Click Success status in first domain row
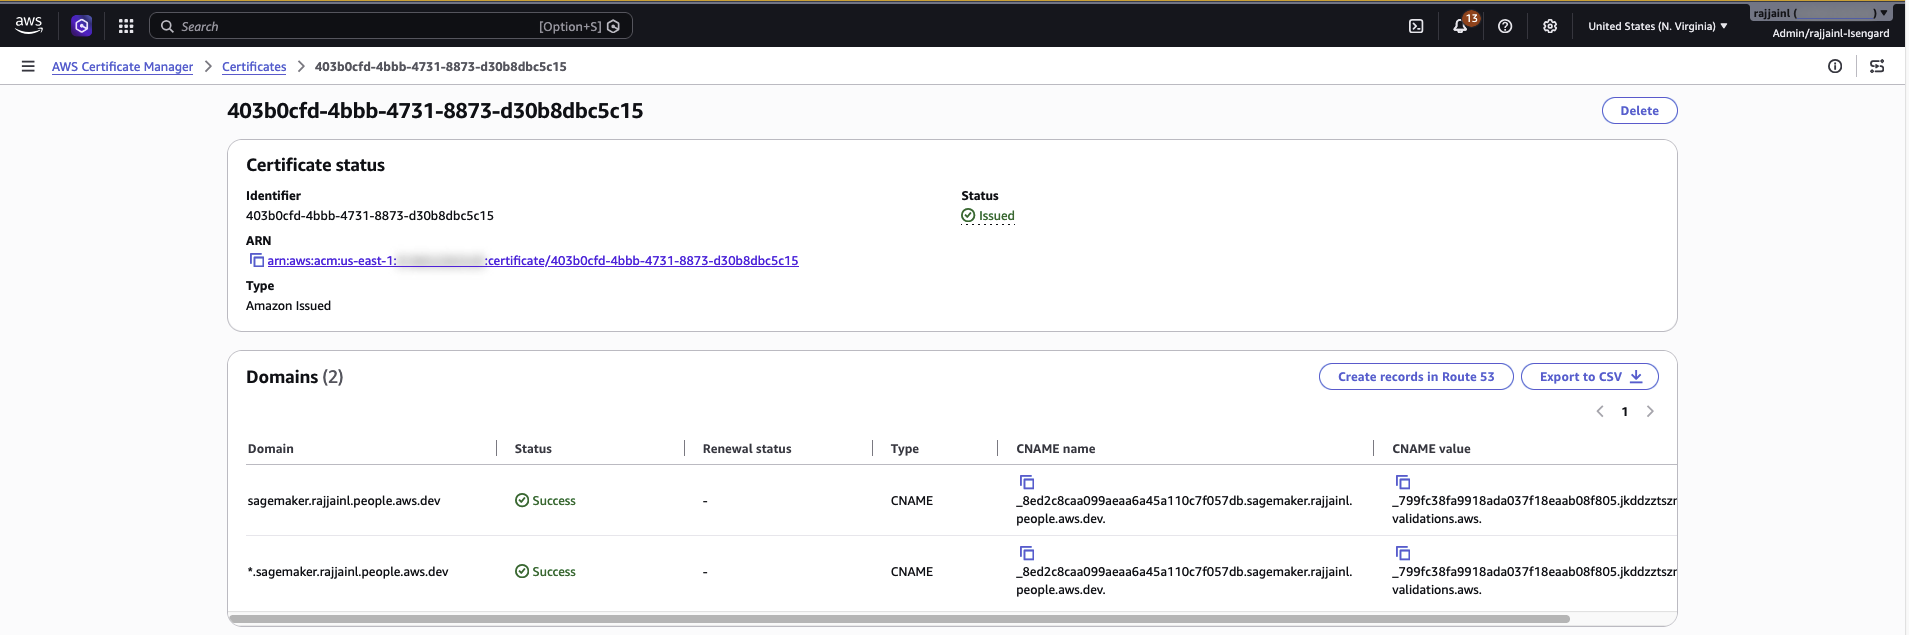Image resolution: width=1909 pixels, height=635 pixels. (545, 500)
